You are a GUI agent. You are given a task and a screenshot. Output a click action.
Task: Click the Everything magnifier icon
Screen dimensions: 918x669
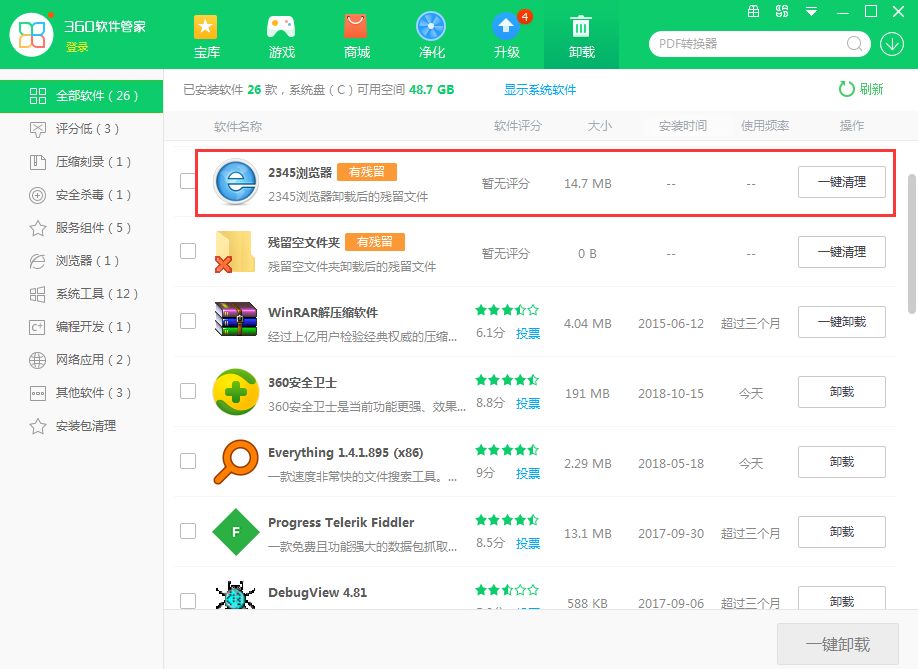click(235, 462)
